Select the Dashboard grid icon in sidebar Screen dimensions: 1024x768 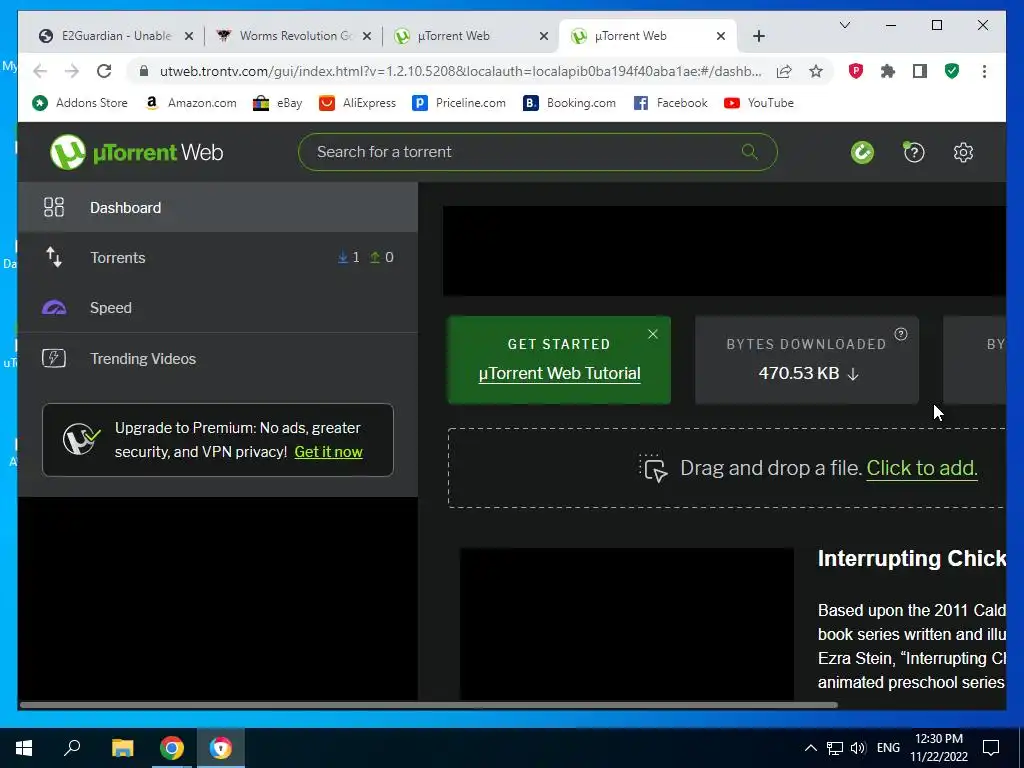pyautogui.click(x=54, y=207)
